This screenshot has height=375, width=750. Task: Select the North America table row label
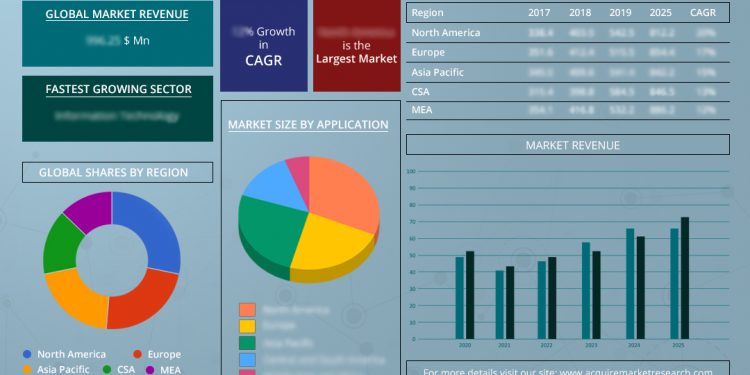pos(446,33)
